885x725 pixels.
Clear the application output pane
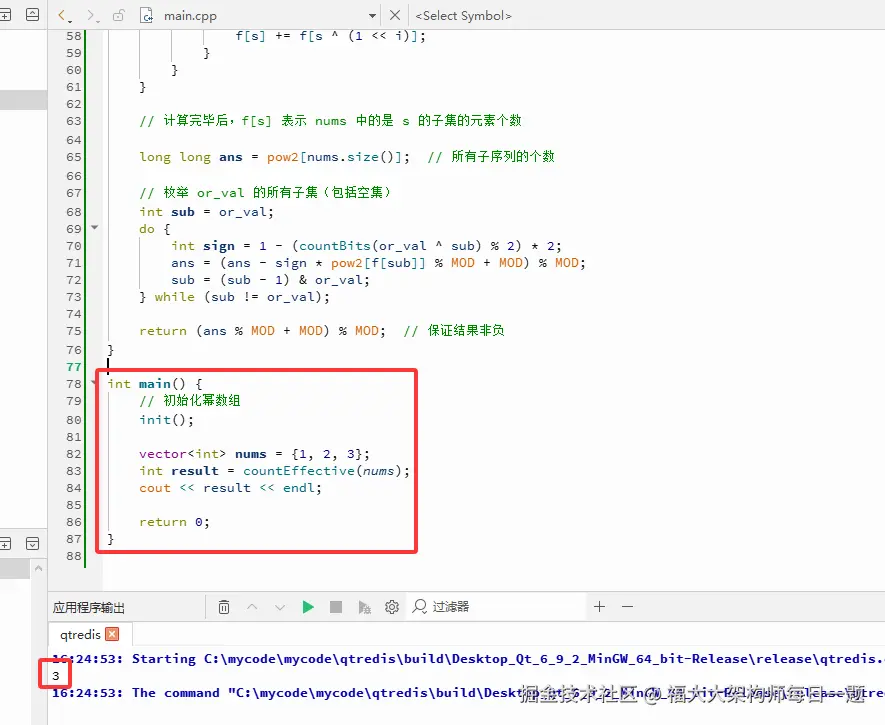[224, 607]
